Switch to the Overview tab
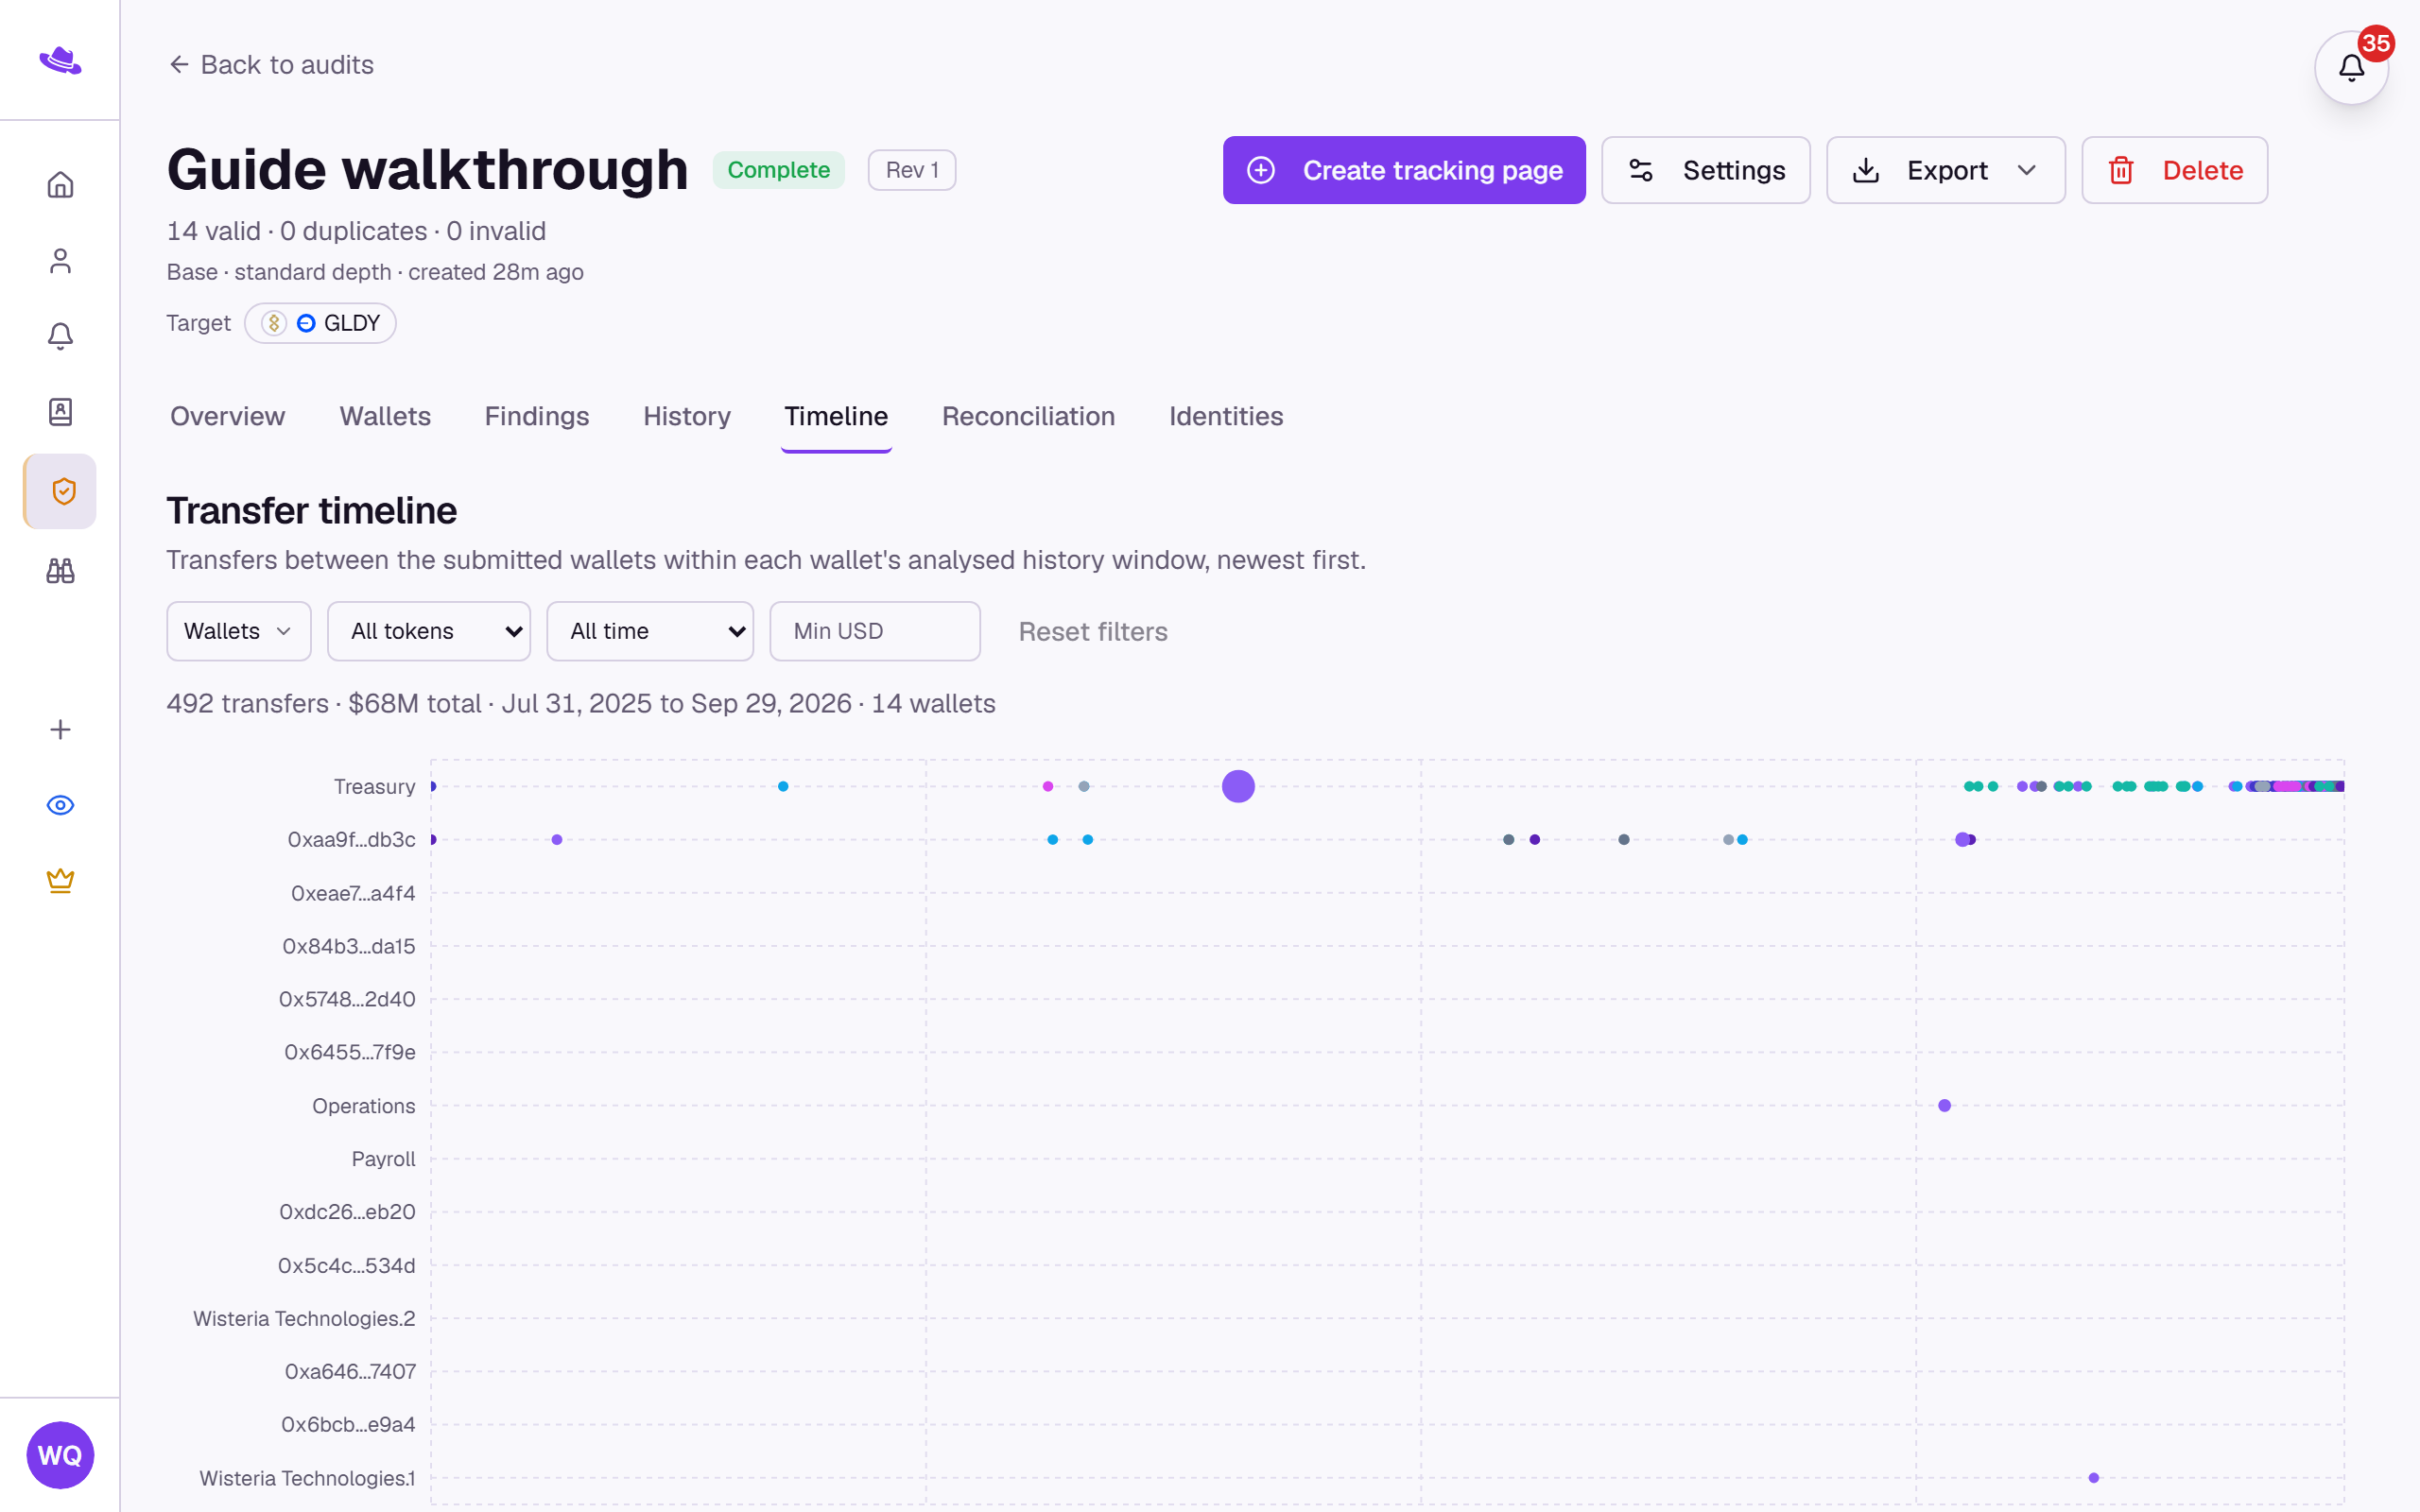Screen dimensions: 2420x1512 point(227,416)
